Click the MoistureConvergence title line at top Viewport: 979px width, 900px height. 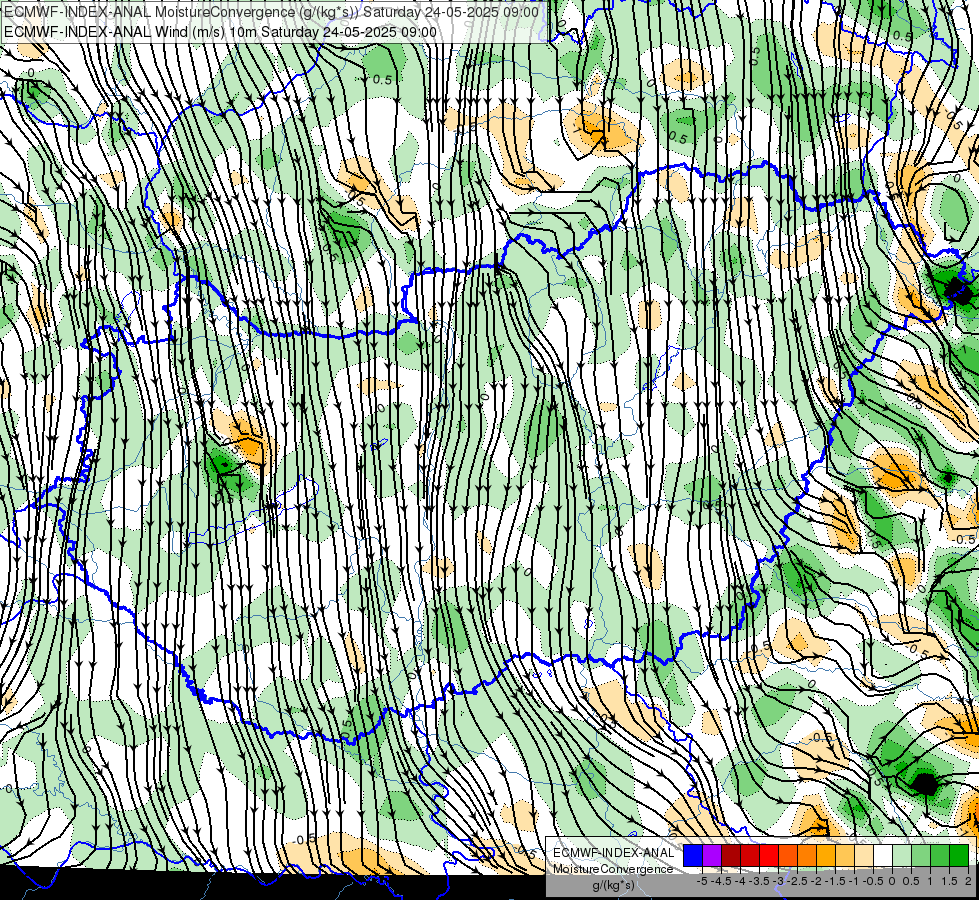click(x=271, y=12)
